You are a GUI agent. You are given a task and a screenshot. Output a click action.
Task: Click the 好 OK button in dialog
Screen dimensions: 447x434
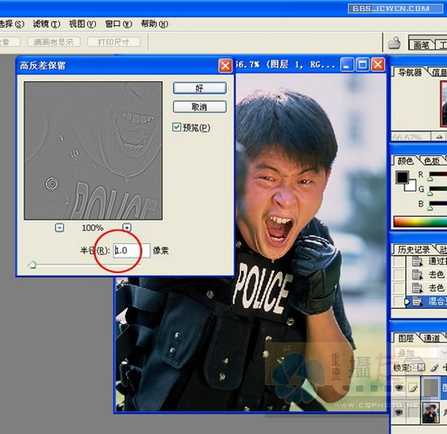(x=200, y=88)
